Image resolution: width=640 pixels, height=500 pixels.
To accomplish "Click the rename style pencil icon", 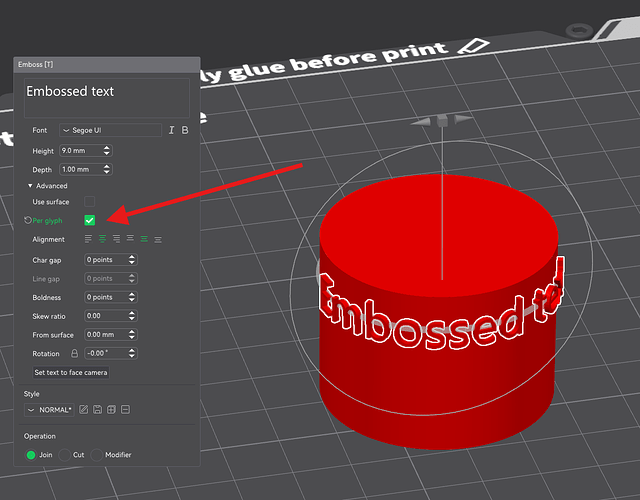I will [83, 410].
